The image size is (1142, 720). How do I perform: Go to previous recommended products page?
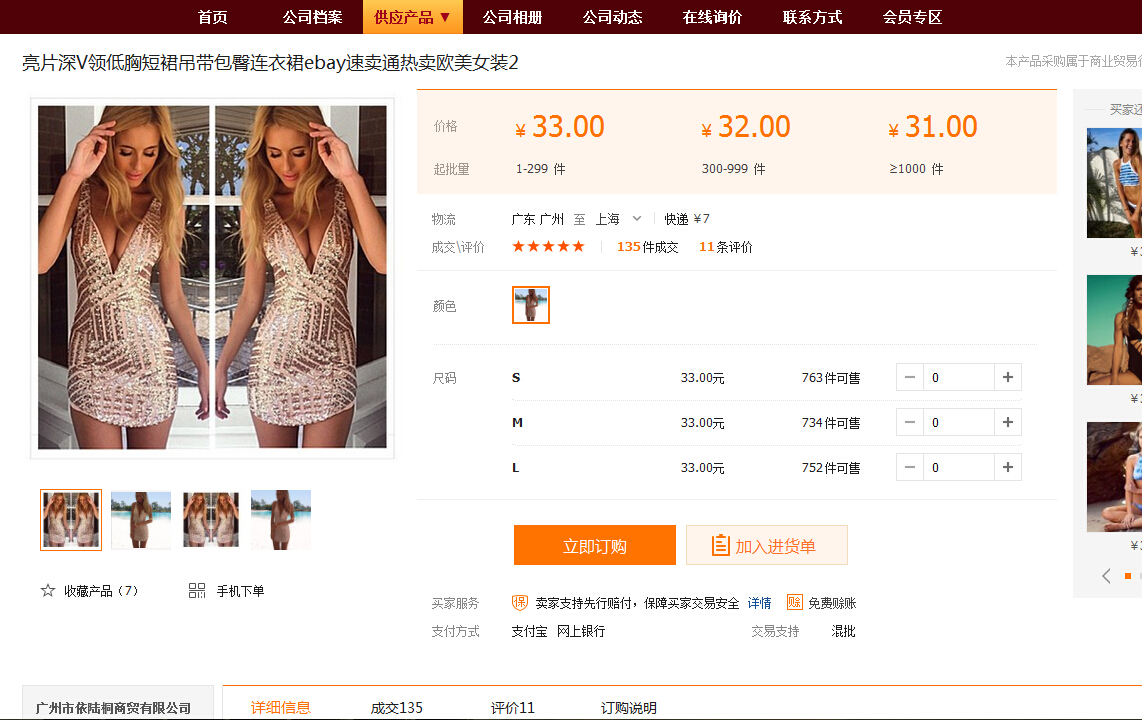[1106, 576]
